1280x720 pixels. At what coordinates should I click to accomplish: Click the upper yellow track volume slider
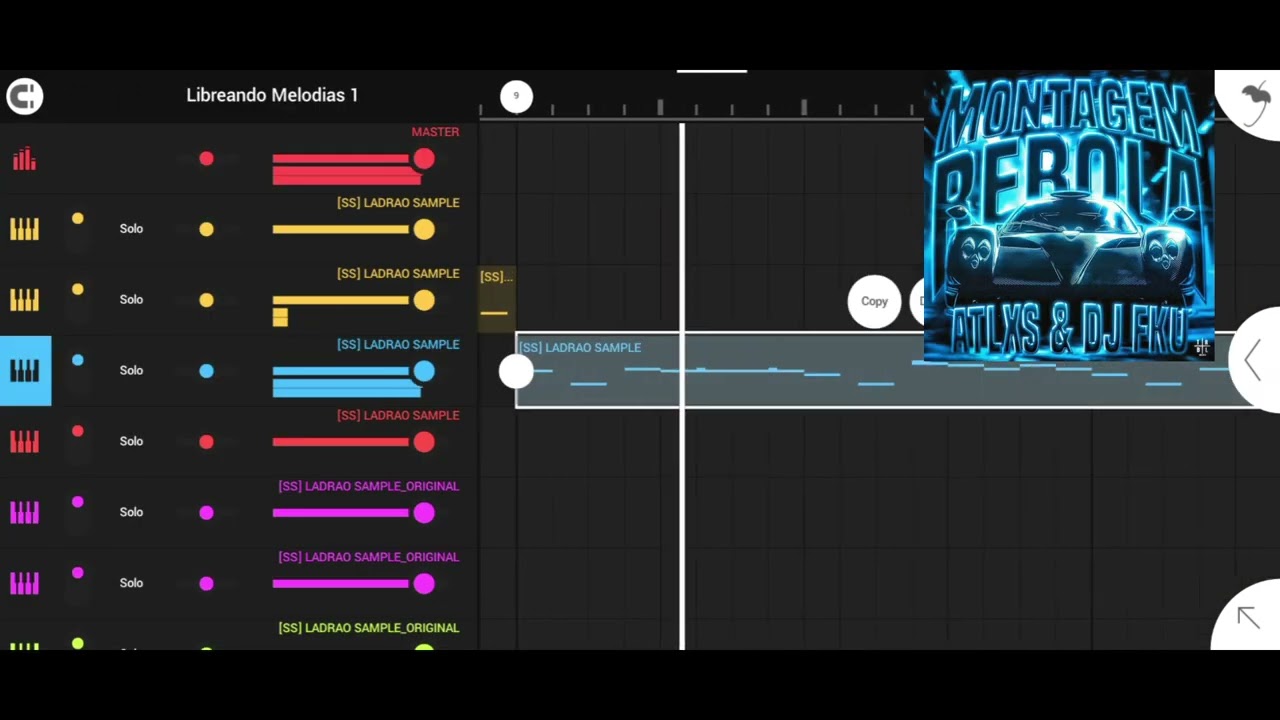tap(353, 230)
